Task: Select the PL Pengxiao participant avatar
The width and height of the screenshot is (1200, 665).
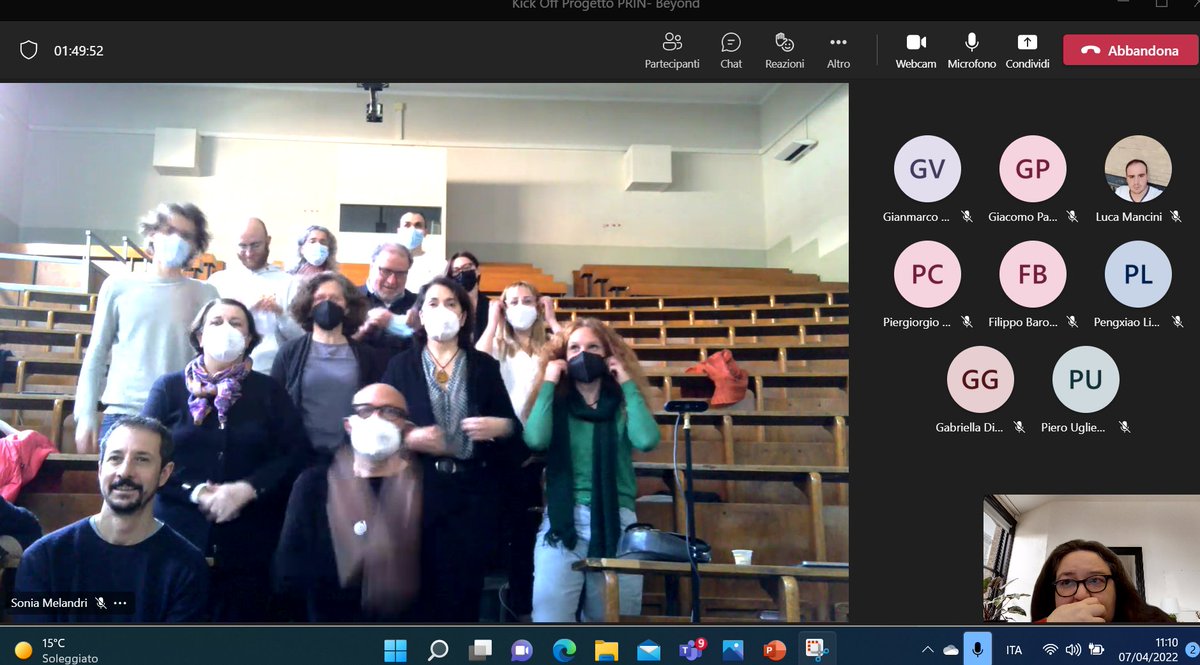Action: (1138, 274)
